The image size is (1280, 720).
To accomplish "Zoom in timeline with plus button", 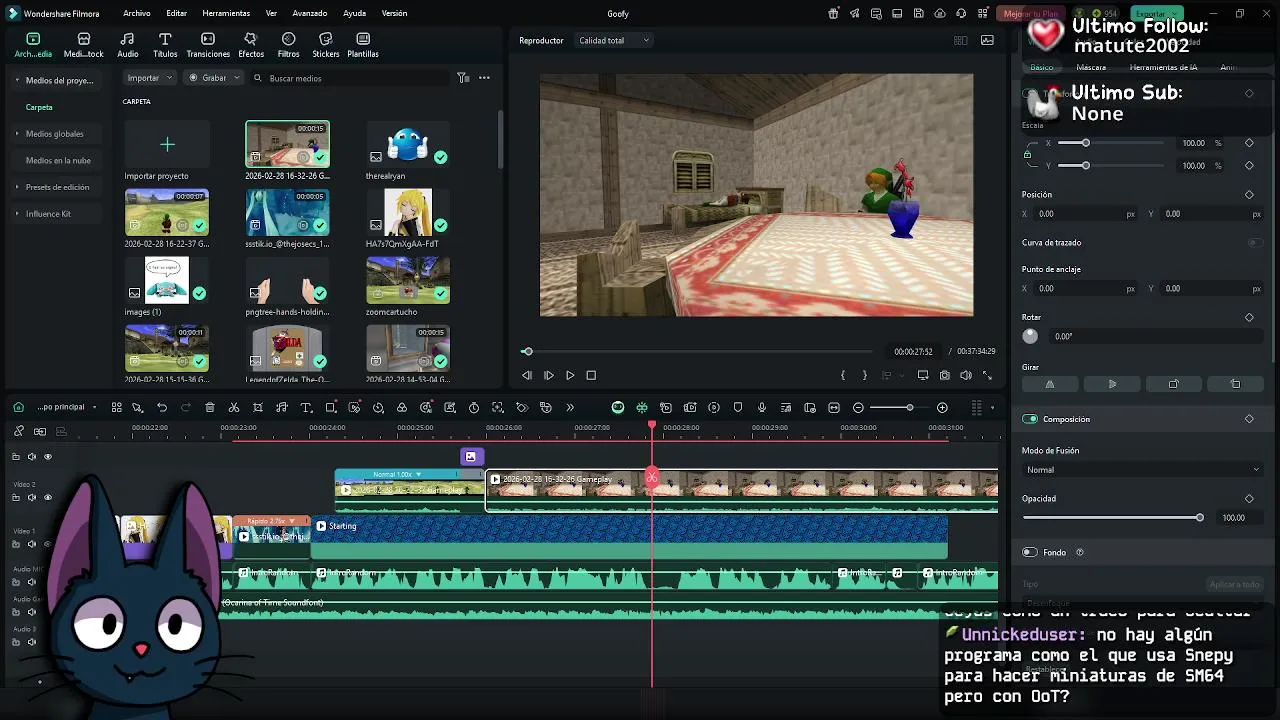I will (942, 407).
